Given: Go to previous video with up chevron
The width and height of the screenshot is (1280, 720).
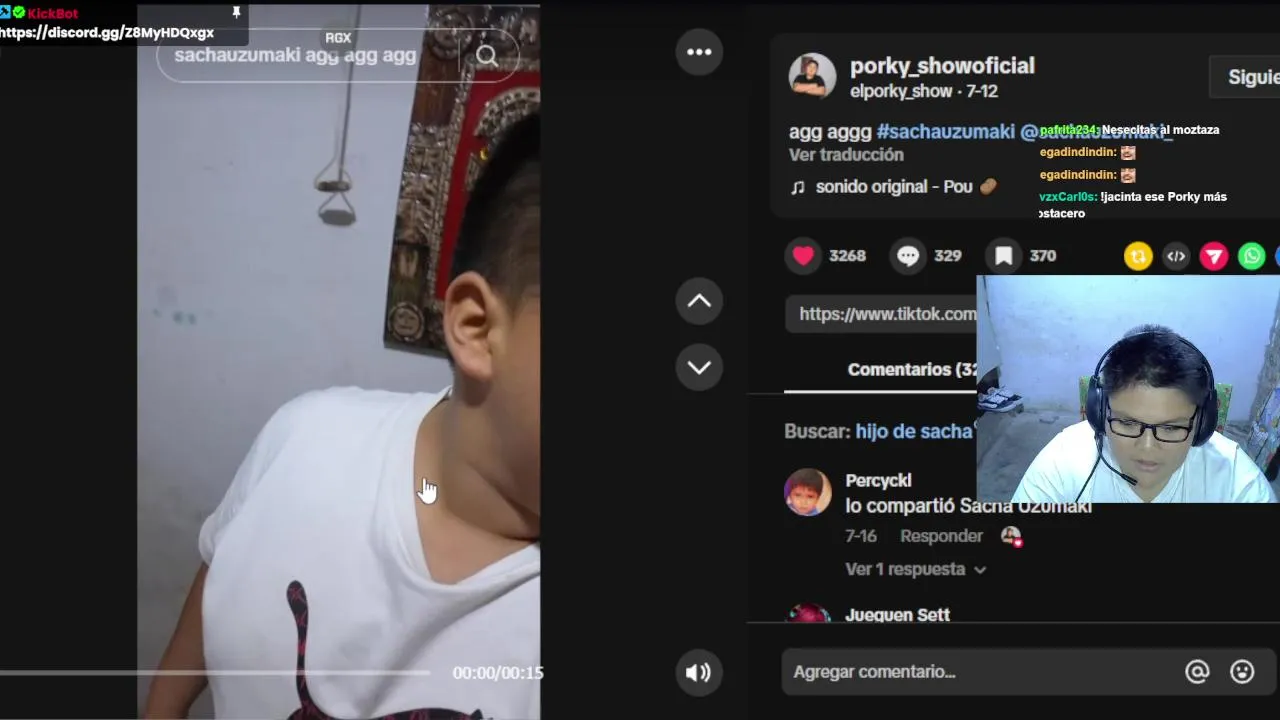Looking at the screenshot, I should pyautogui.click(x=699, y=301).
